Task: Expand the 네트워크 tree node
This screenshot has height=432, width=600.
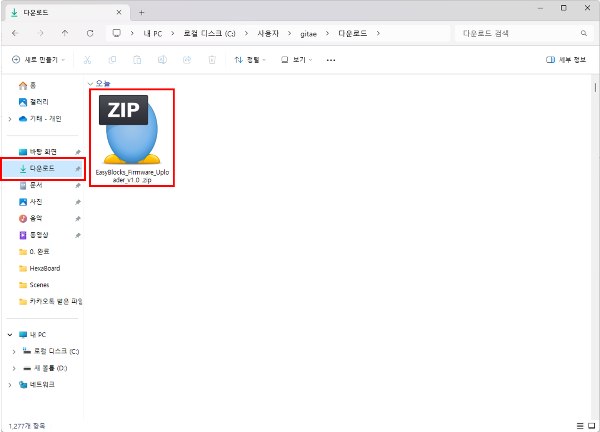Action: [10, 385]
